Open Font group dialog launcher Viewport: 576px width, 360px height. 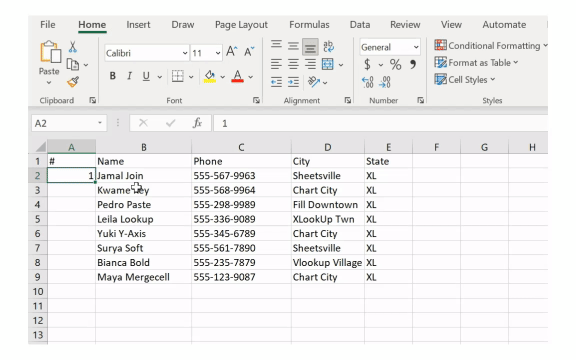(x=256, y=100)
